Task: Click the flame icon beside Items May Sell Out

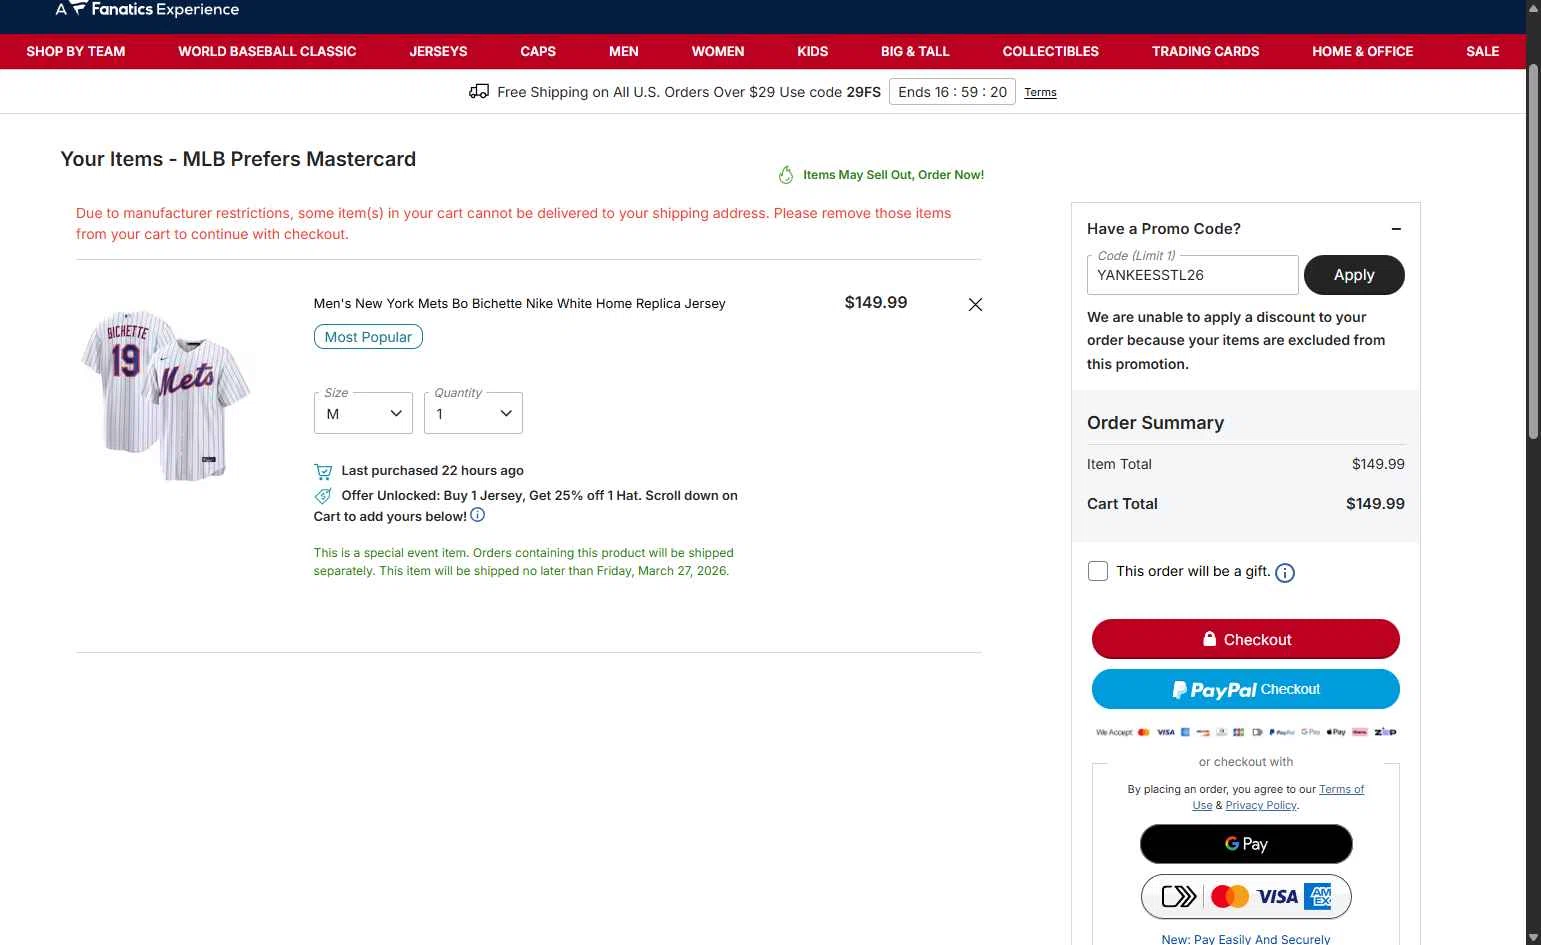Action: [x=786, y=175]
